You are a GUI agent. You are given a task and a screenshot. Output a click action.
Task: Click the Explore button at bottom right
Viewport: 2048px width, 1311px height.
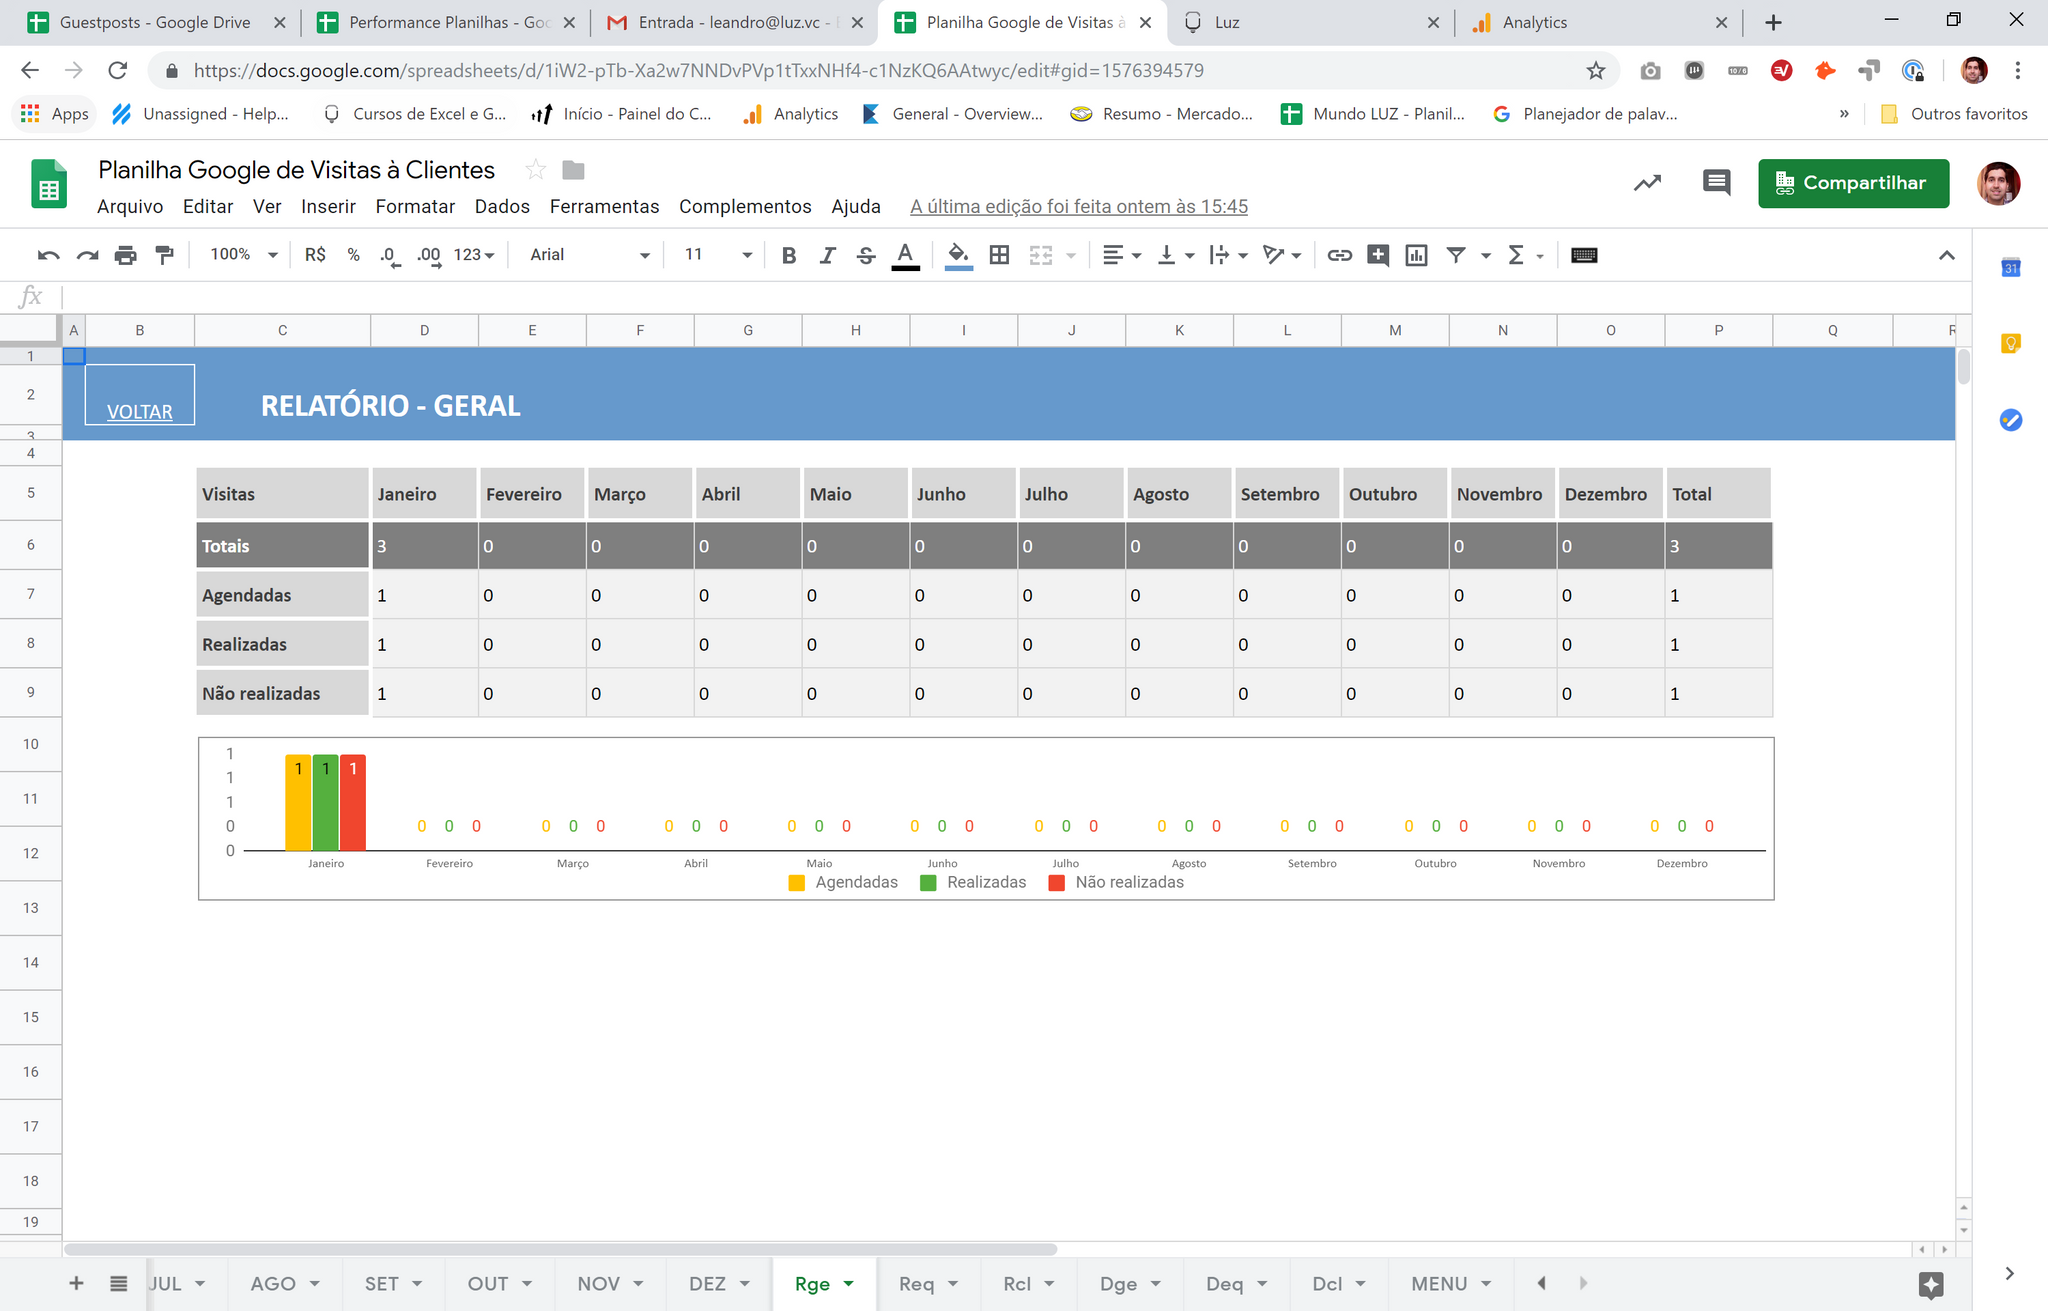point(1931,1285)
